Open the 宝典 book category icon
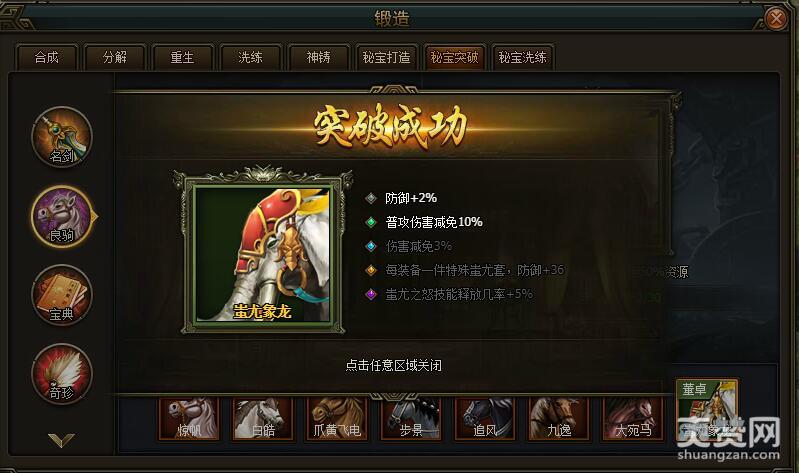 coord(62,296)
